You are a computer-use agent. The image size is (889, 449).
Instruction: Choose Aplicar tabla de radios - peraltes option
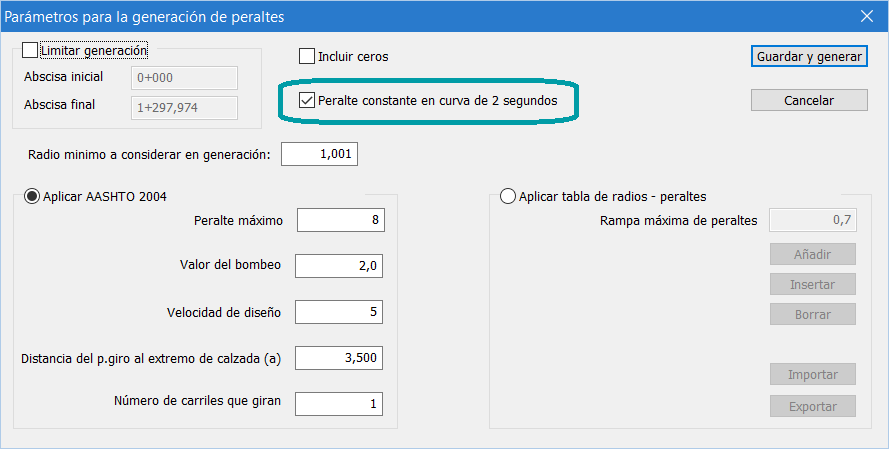pos(508,197)
